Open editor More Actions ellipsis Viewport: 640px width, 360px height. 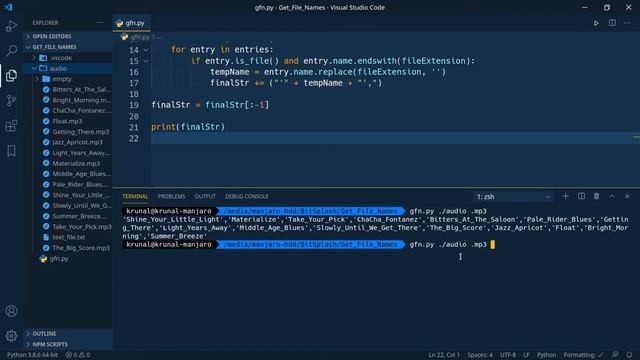[627, 23]
